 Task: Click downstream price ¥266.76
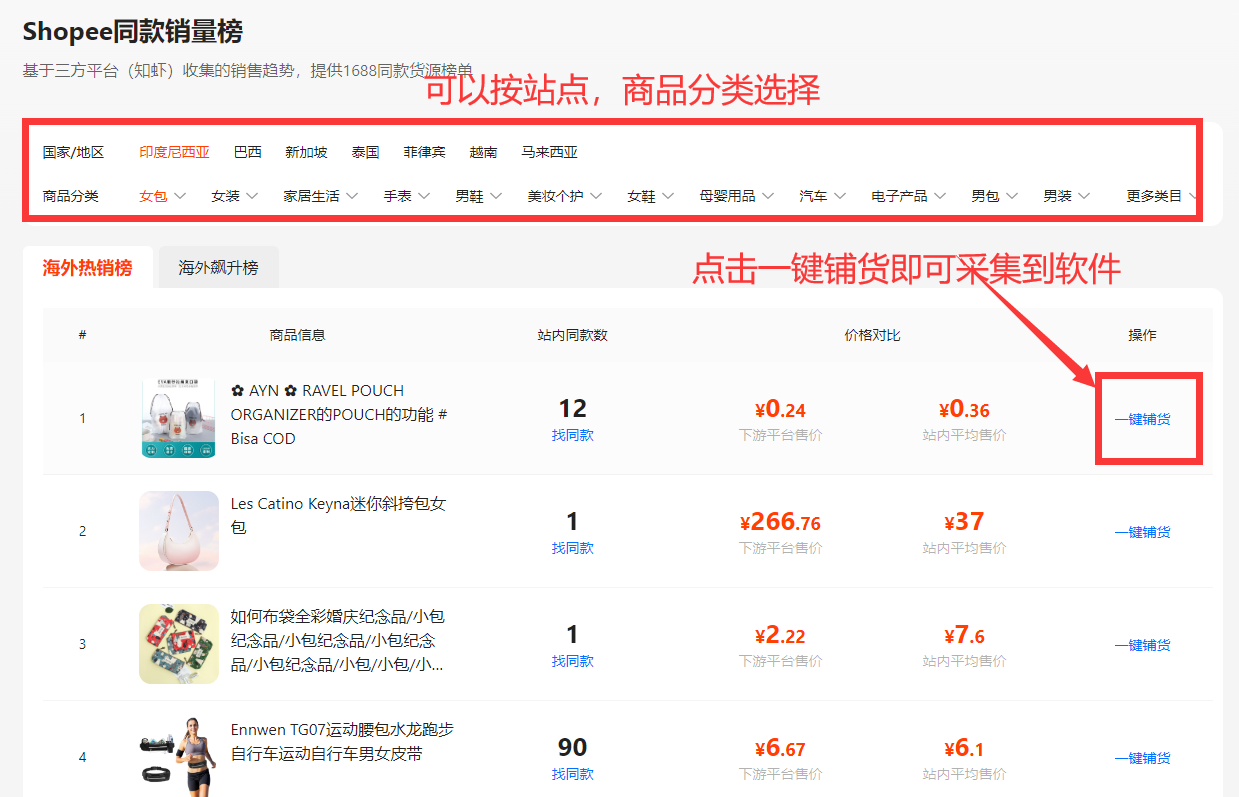(x=780, y=522)
